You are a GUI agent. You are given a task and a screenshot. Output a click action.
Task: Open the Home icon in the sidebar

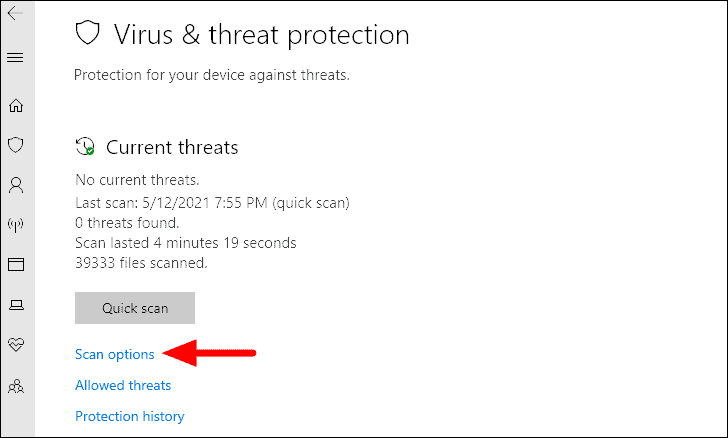coord(16,105)
